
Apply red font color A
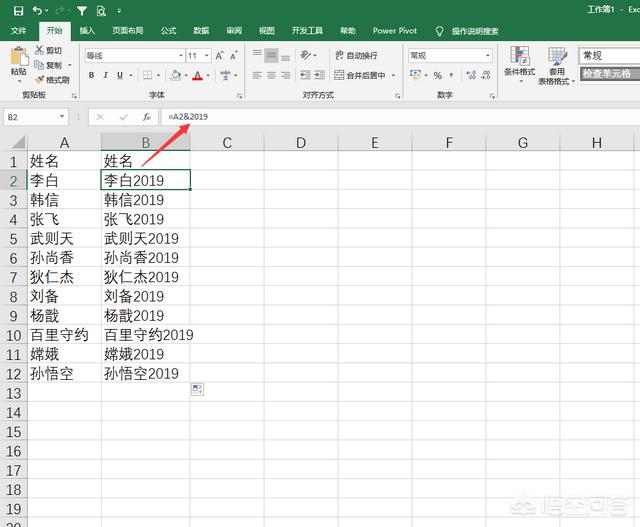point(198,75)
